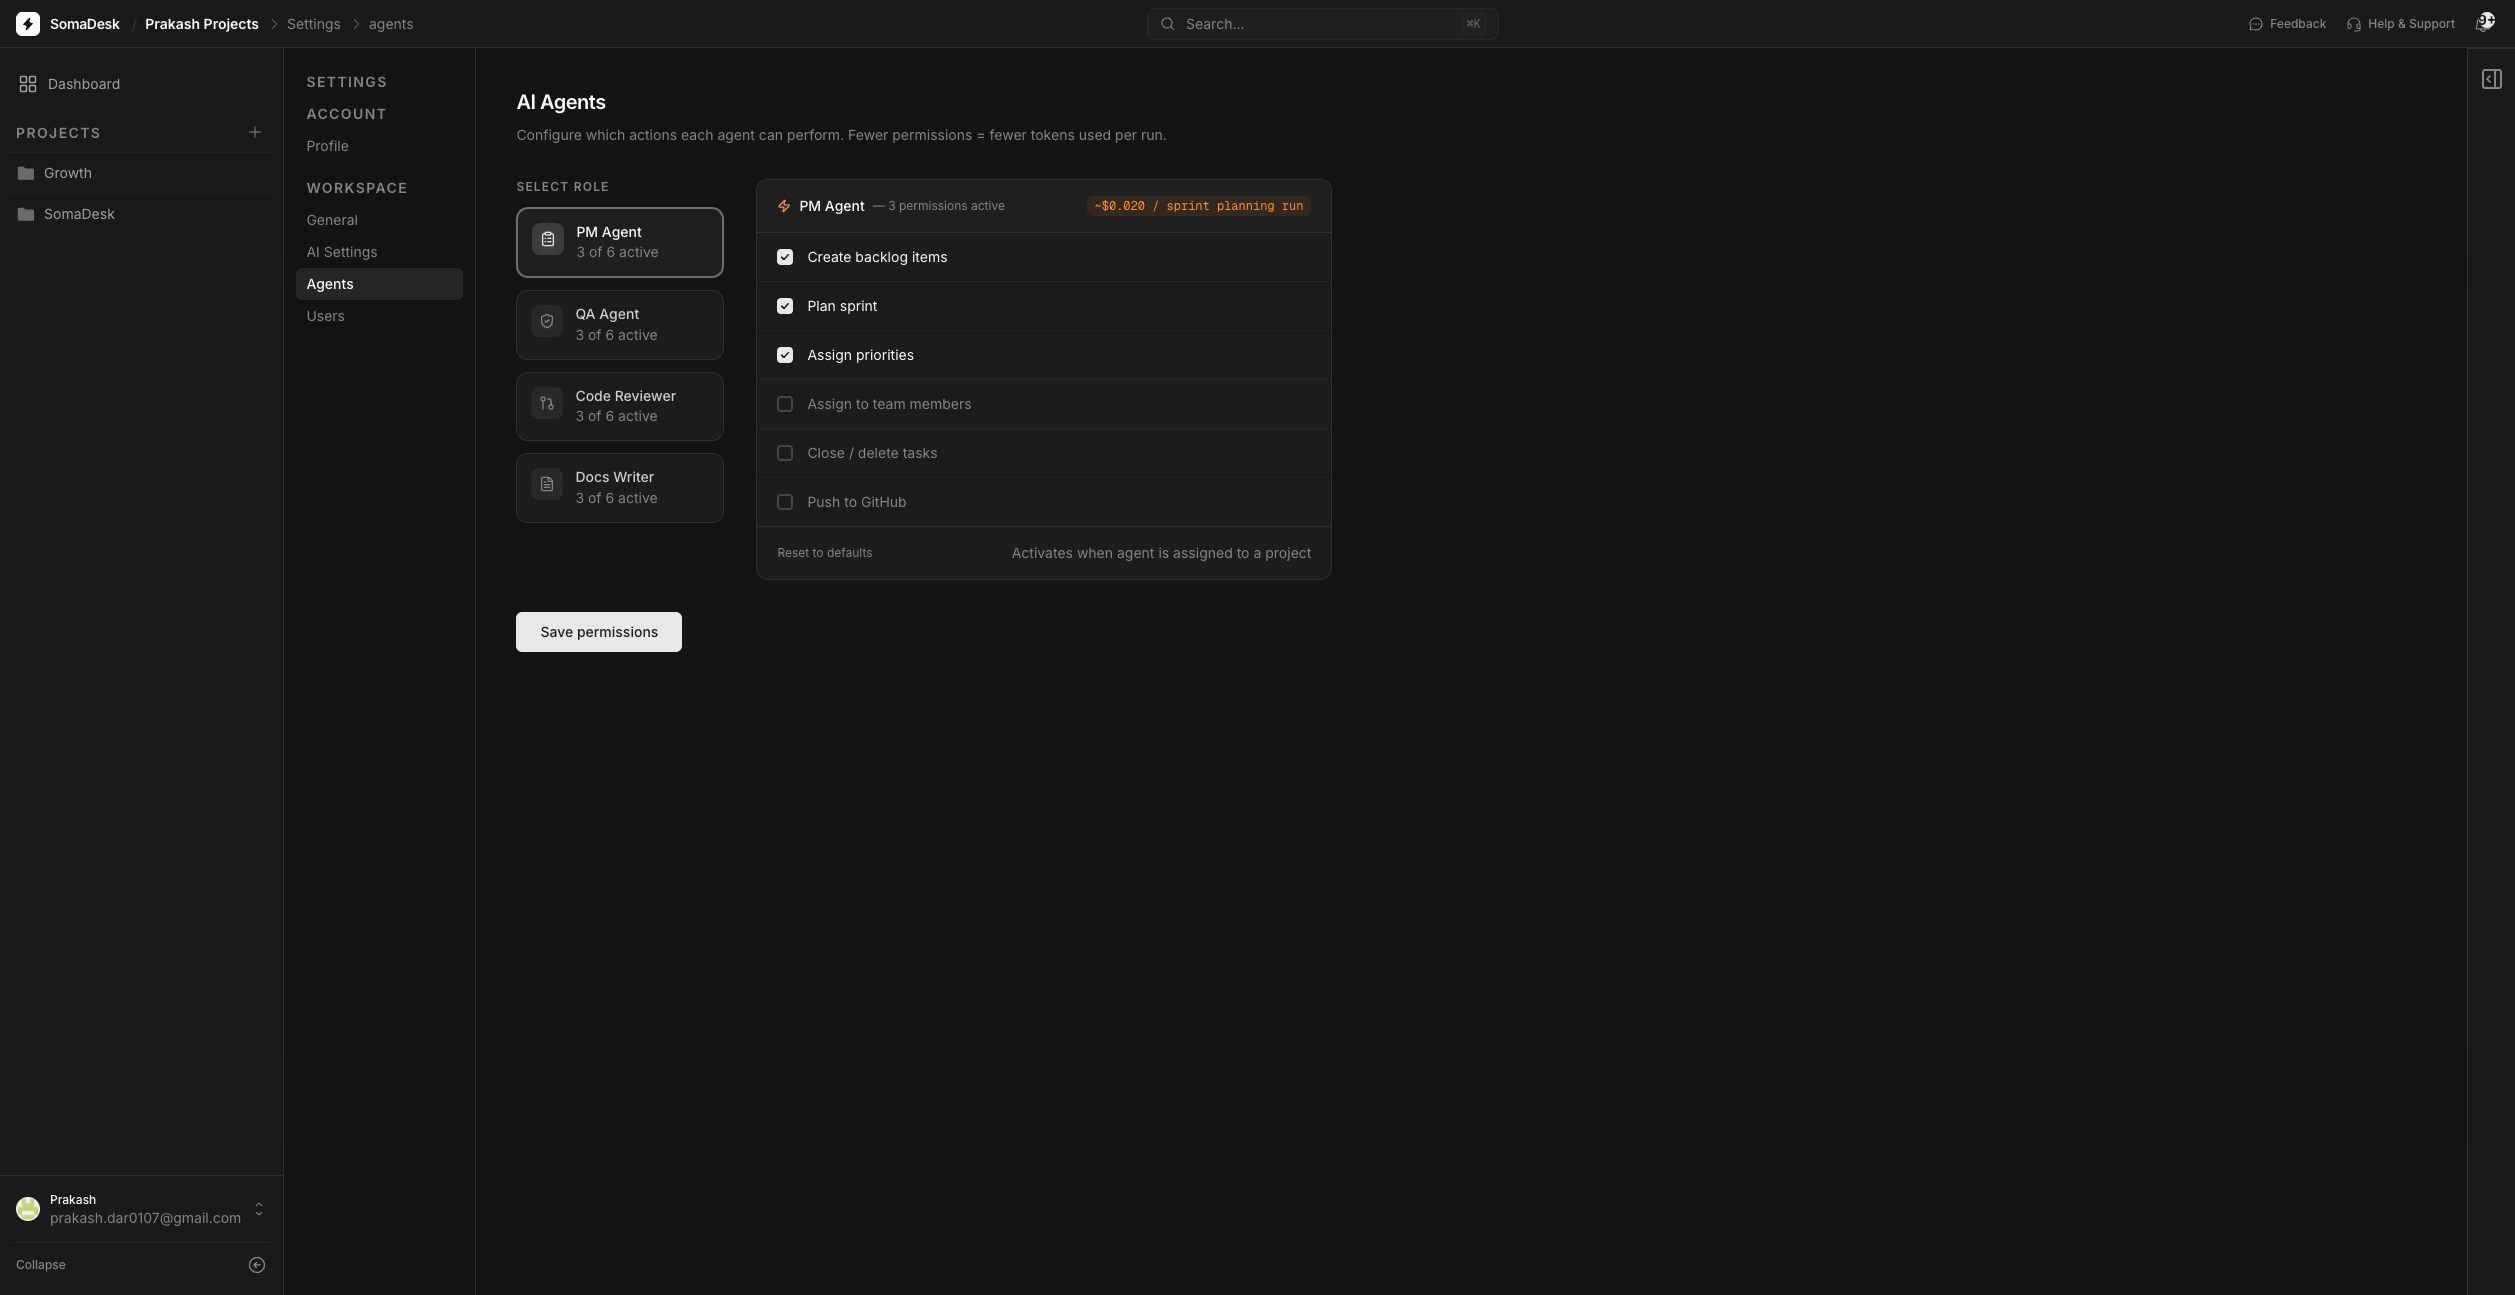This screenshot has height=1295, width=2515.
Task: Select the Code Reviewer role card
Action: pos(620,406)
